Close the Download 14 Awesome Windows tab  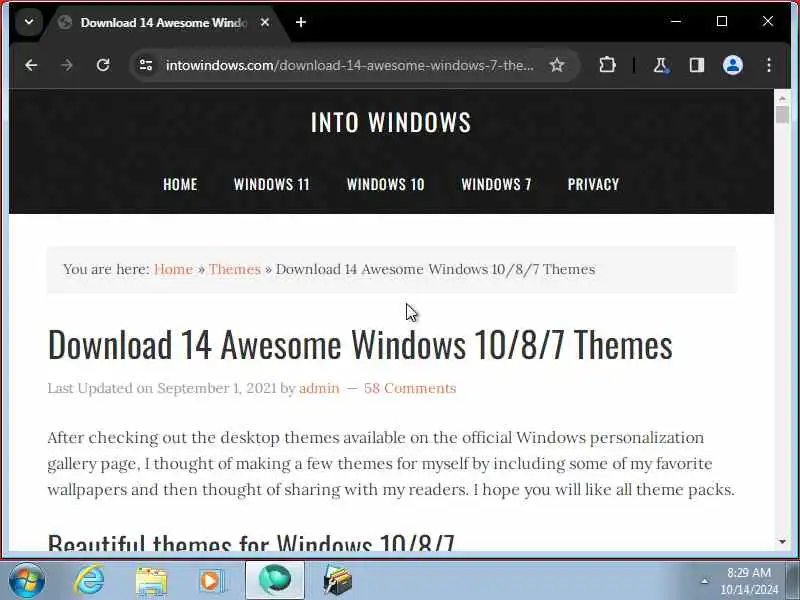point(265,22)
